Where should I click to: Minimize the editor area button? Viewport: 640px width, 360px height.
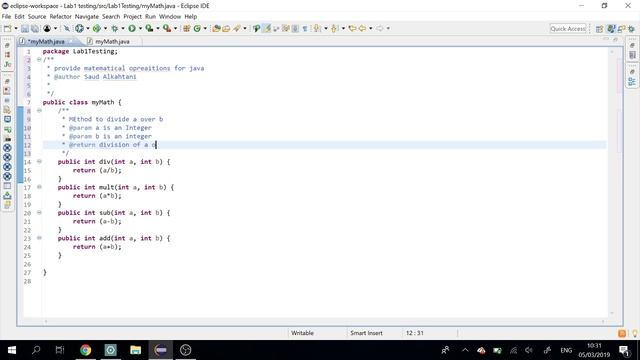[x=606, y=39]
